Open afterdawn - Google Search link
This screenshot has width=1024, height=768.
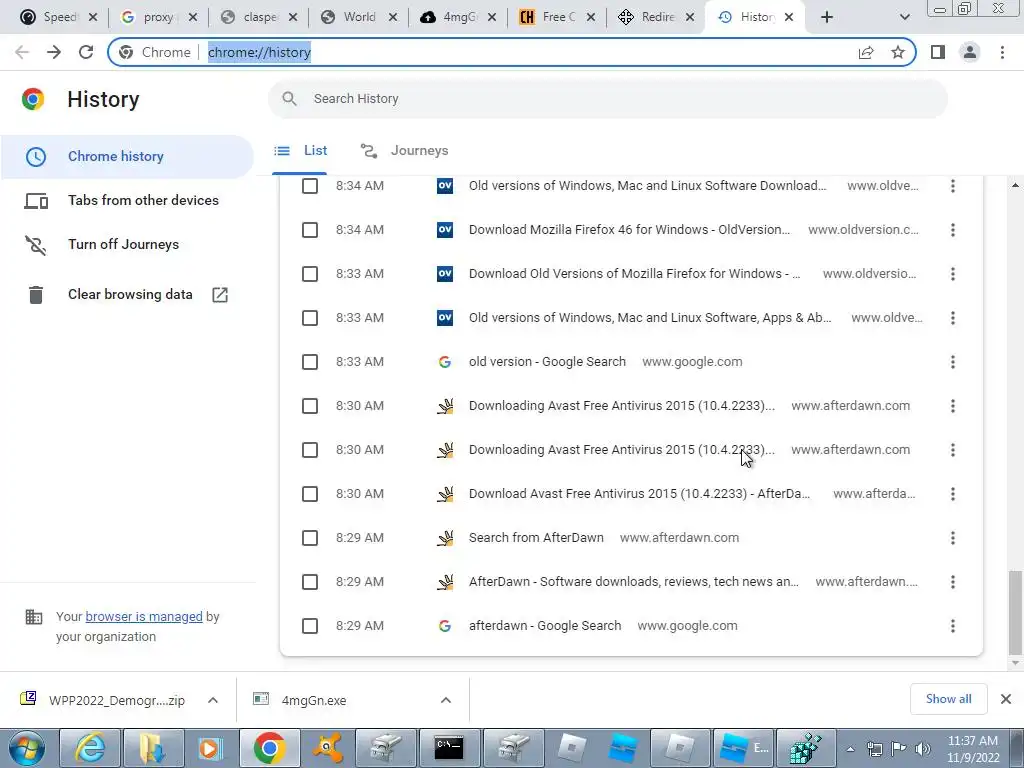coord(545,626)
